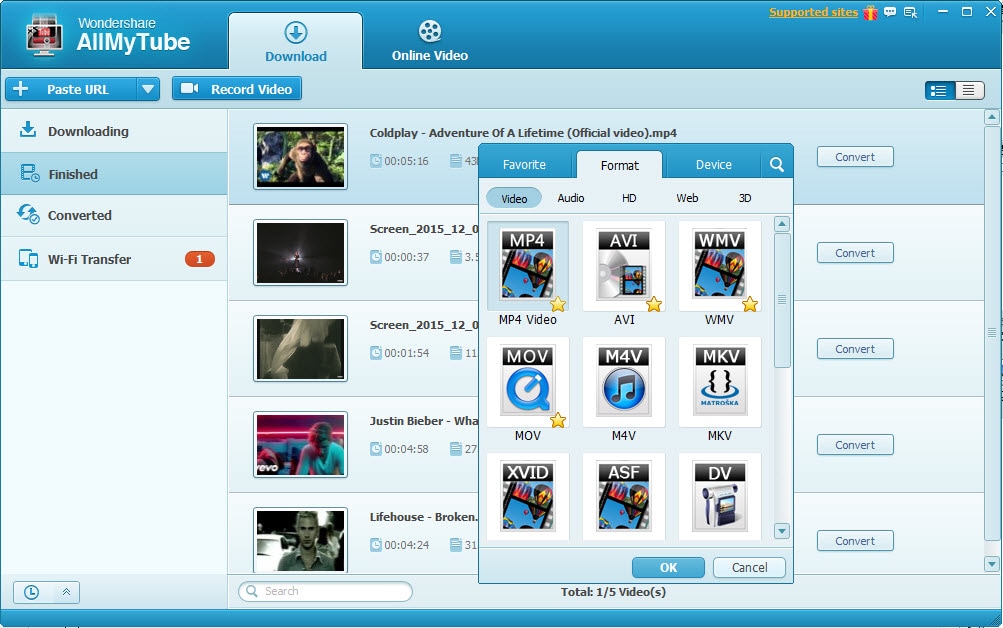Viewport: 1003px width, 628px height.
Task: Open the Online Video tab
Action: [x=430, y=42]
